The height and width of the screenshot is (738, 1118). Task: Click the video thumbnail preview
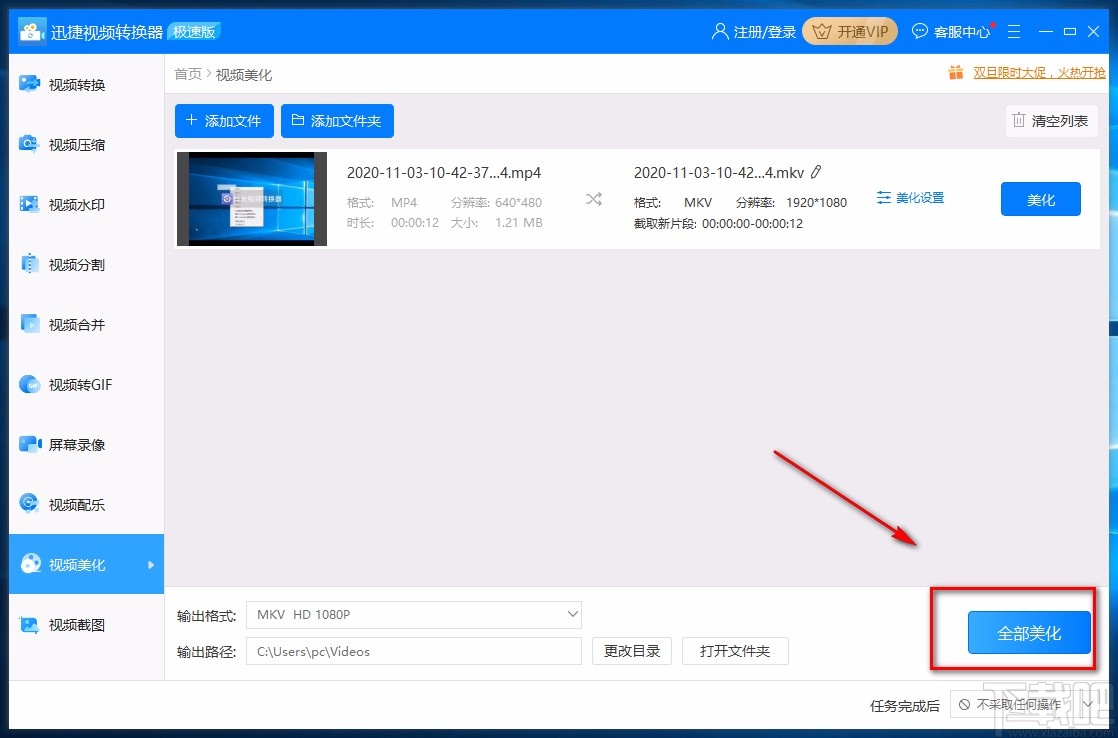point(251,198)
